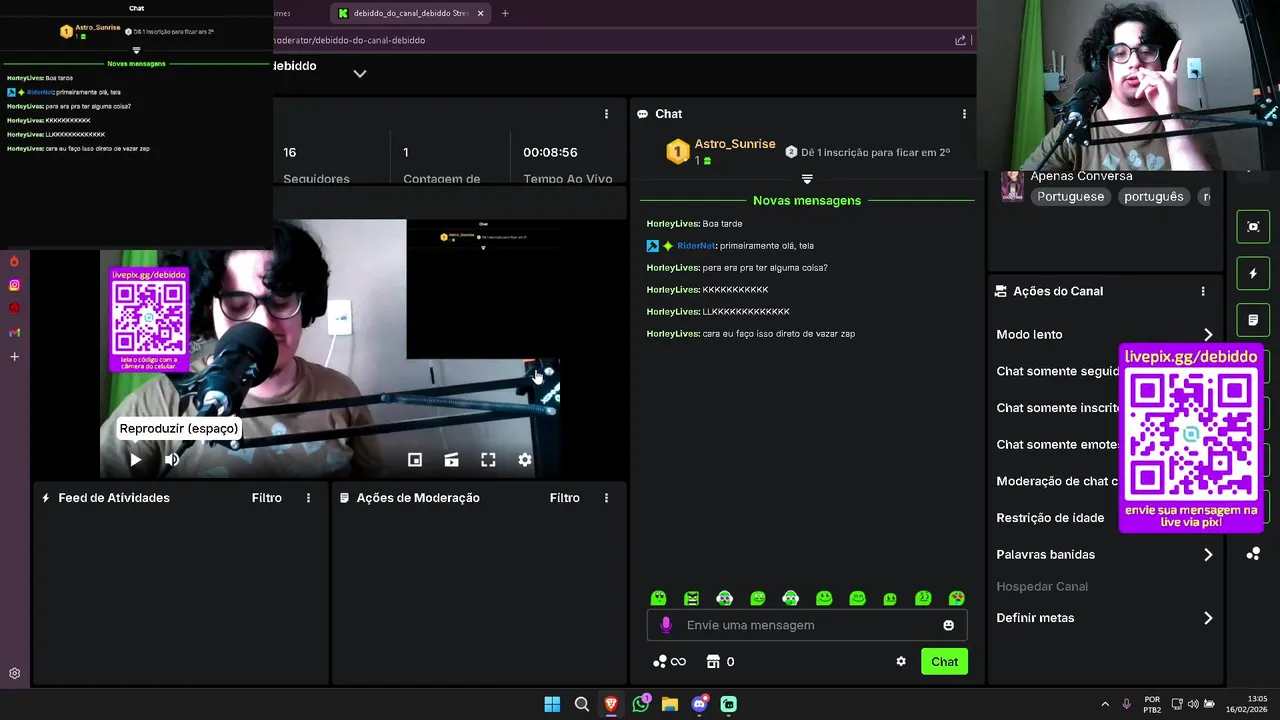Screen dimensions: 1280x720
Task: Click the browser address bar URL
Action: point(349,40)
